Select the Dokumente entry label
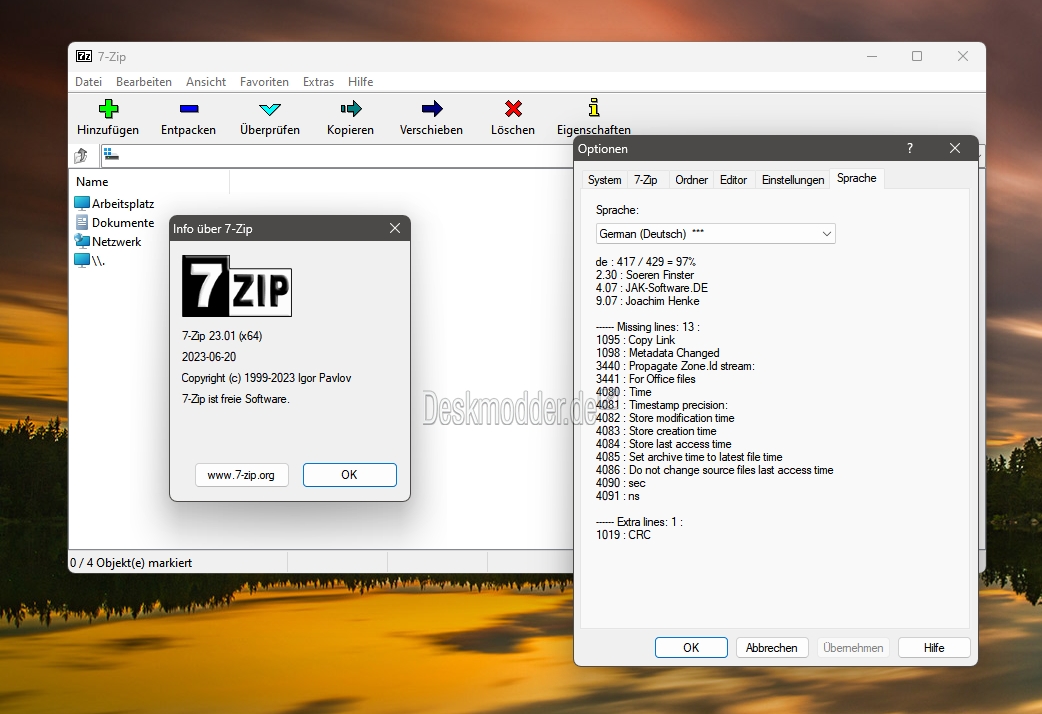The height and width of the screenshot is (714, 1042). 123,223
